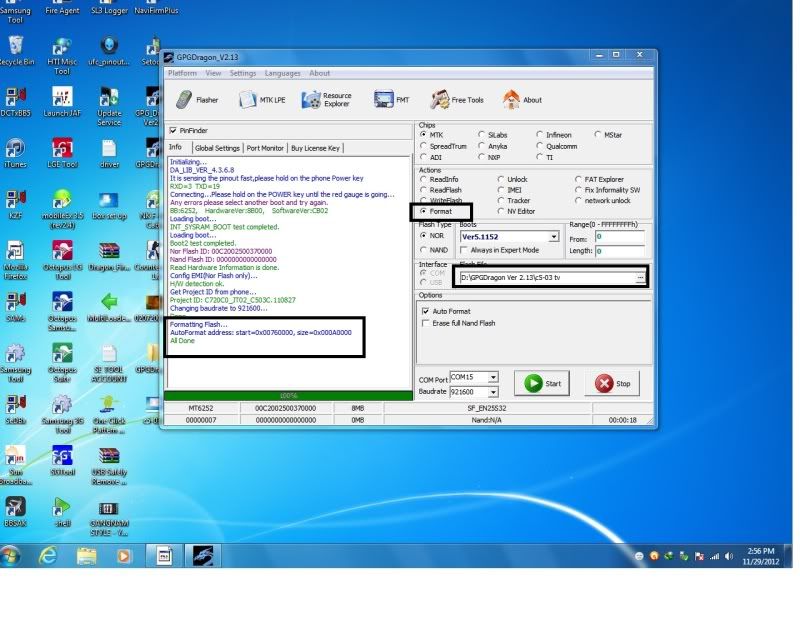This screenshot has height=640, width=800.
Task: Select the mobileEx 3.5 desktop icon
Action: point(62,209)
